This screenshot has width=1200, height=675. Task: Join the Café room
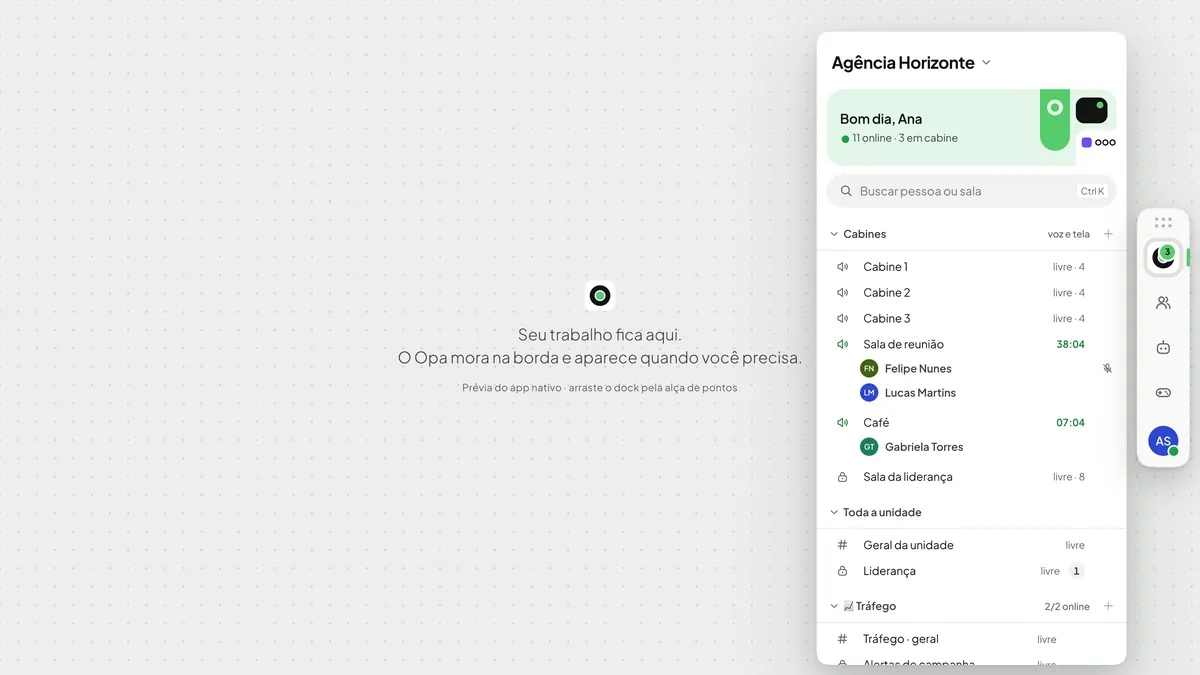pos(971,423)
